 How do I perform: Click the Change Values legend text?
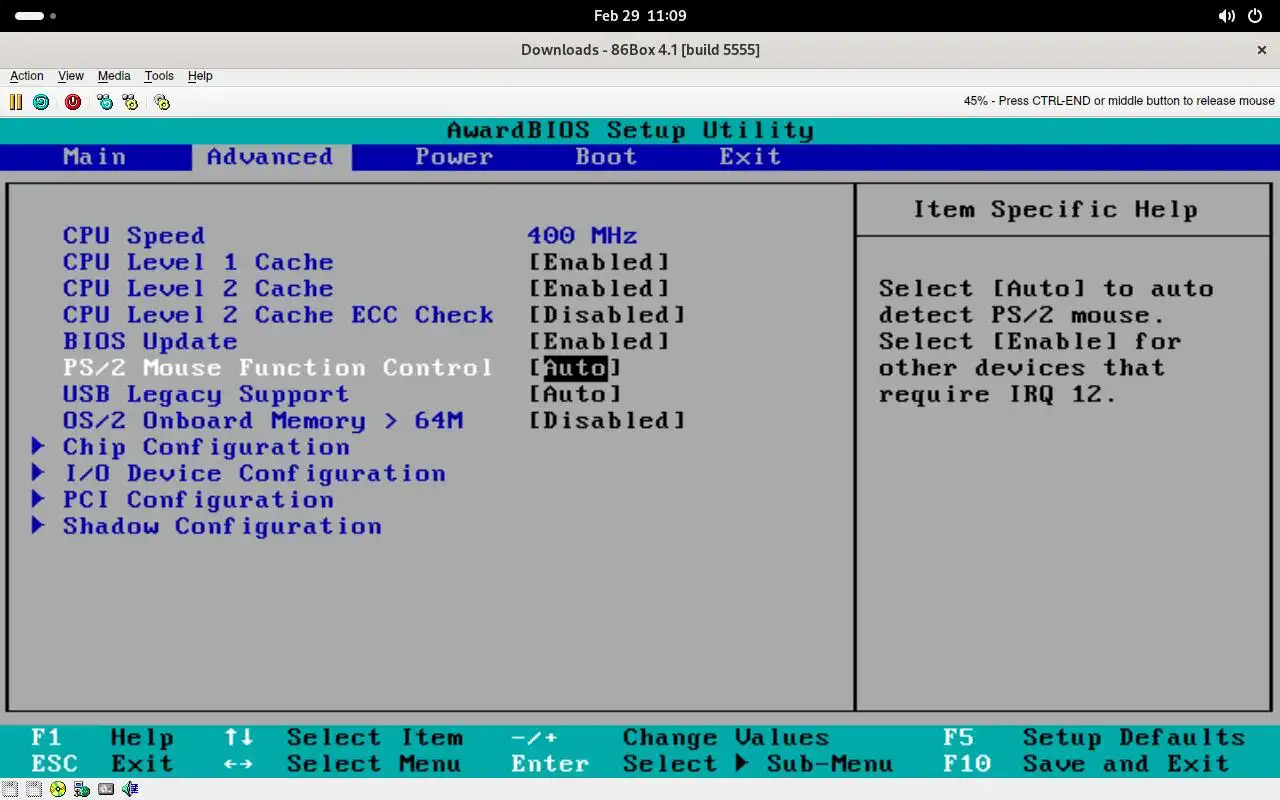(x=726, y=738)
